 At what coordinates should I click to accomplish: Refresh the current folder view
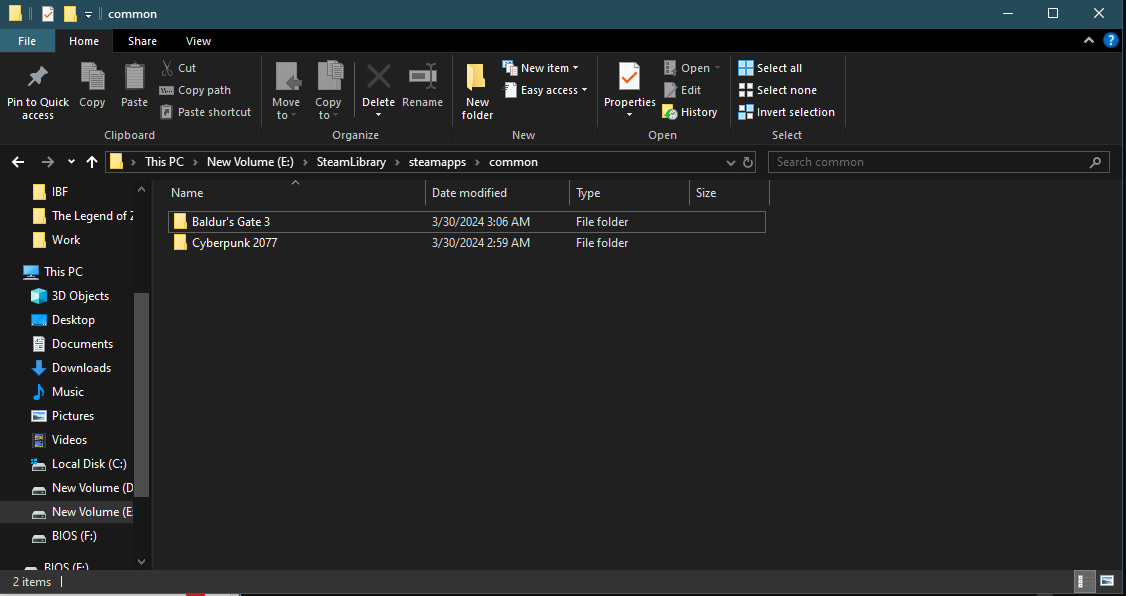(x=748, y=162)
